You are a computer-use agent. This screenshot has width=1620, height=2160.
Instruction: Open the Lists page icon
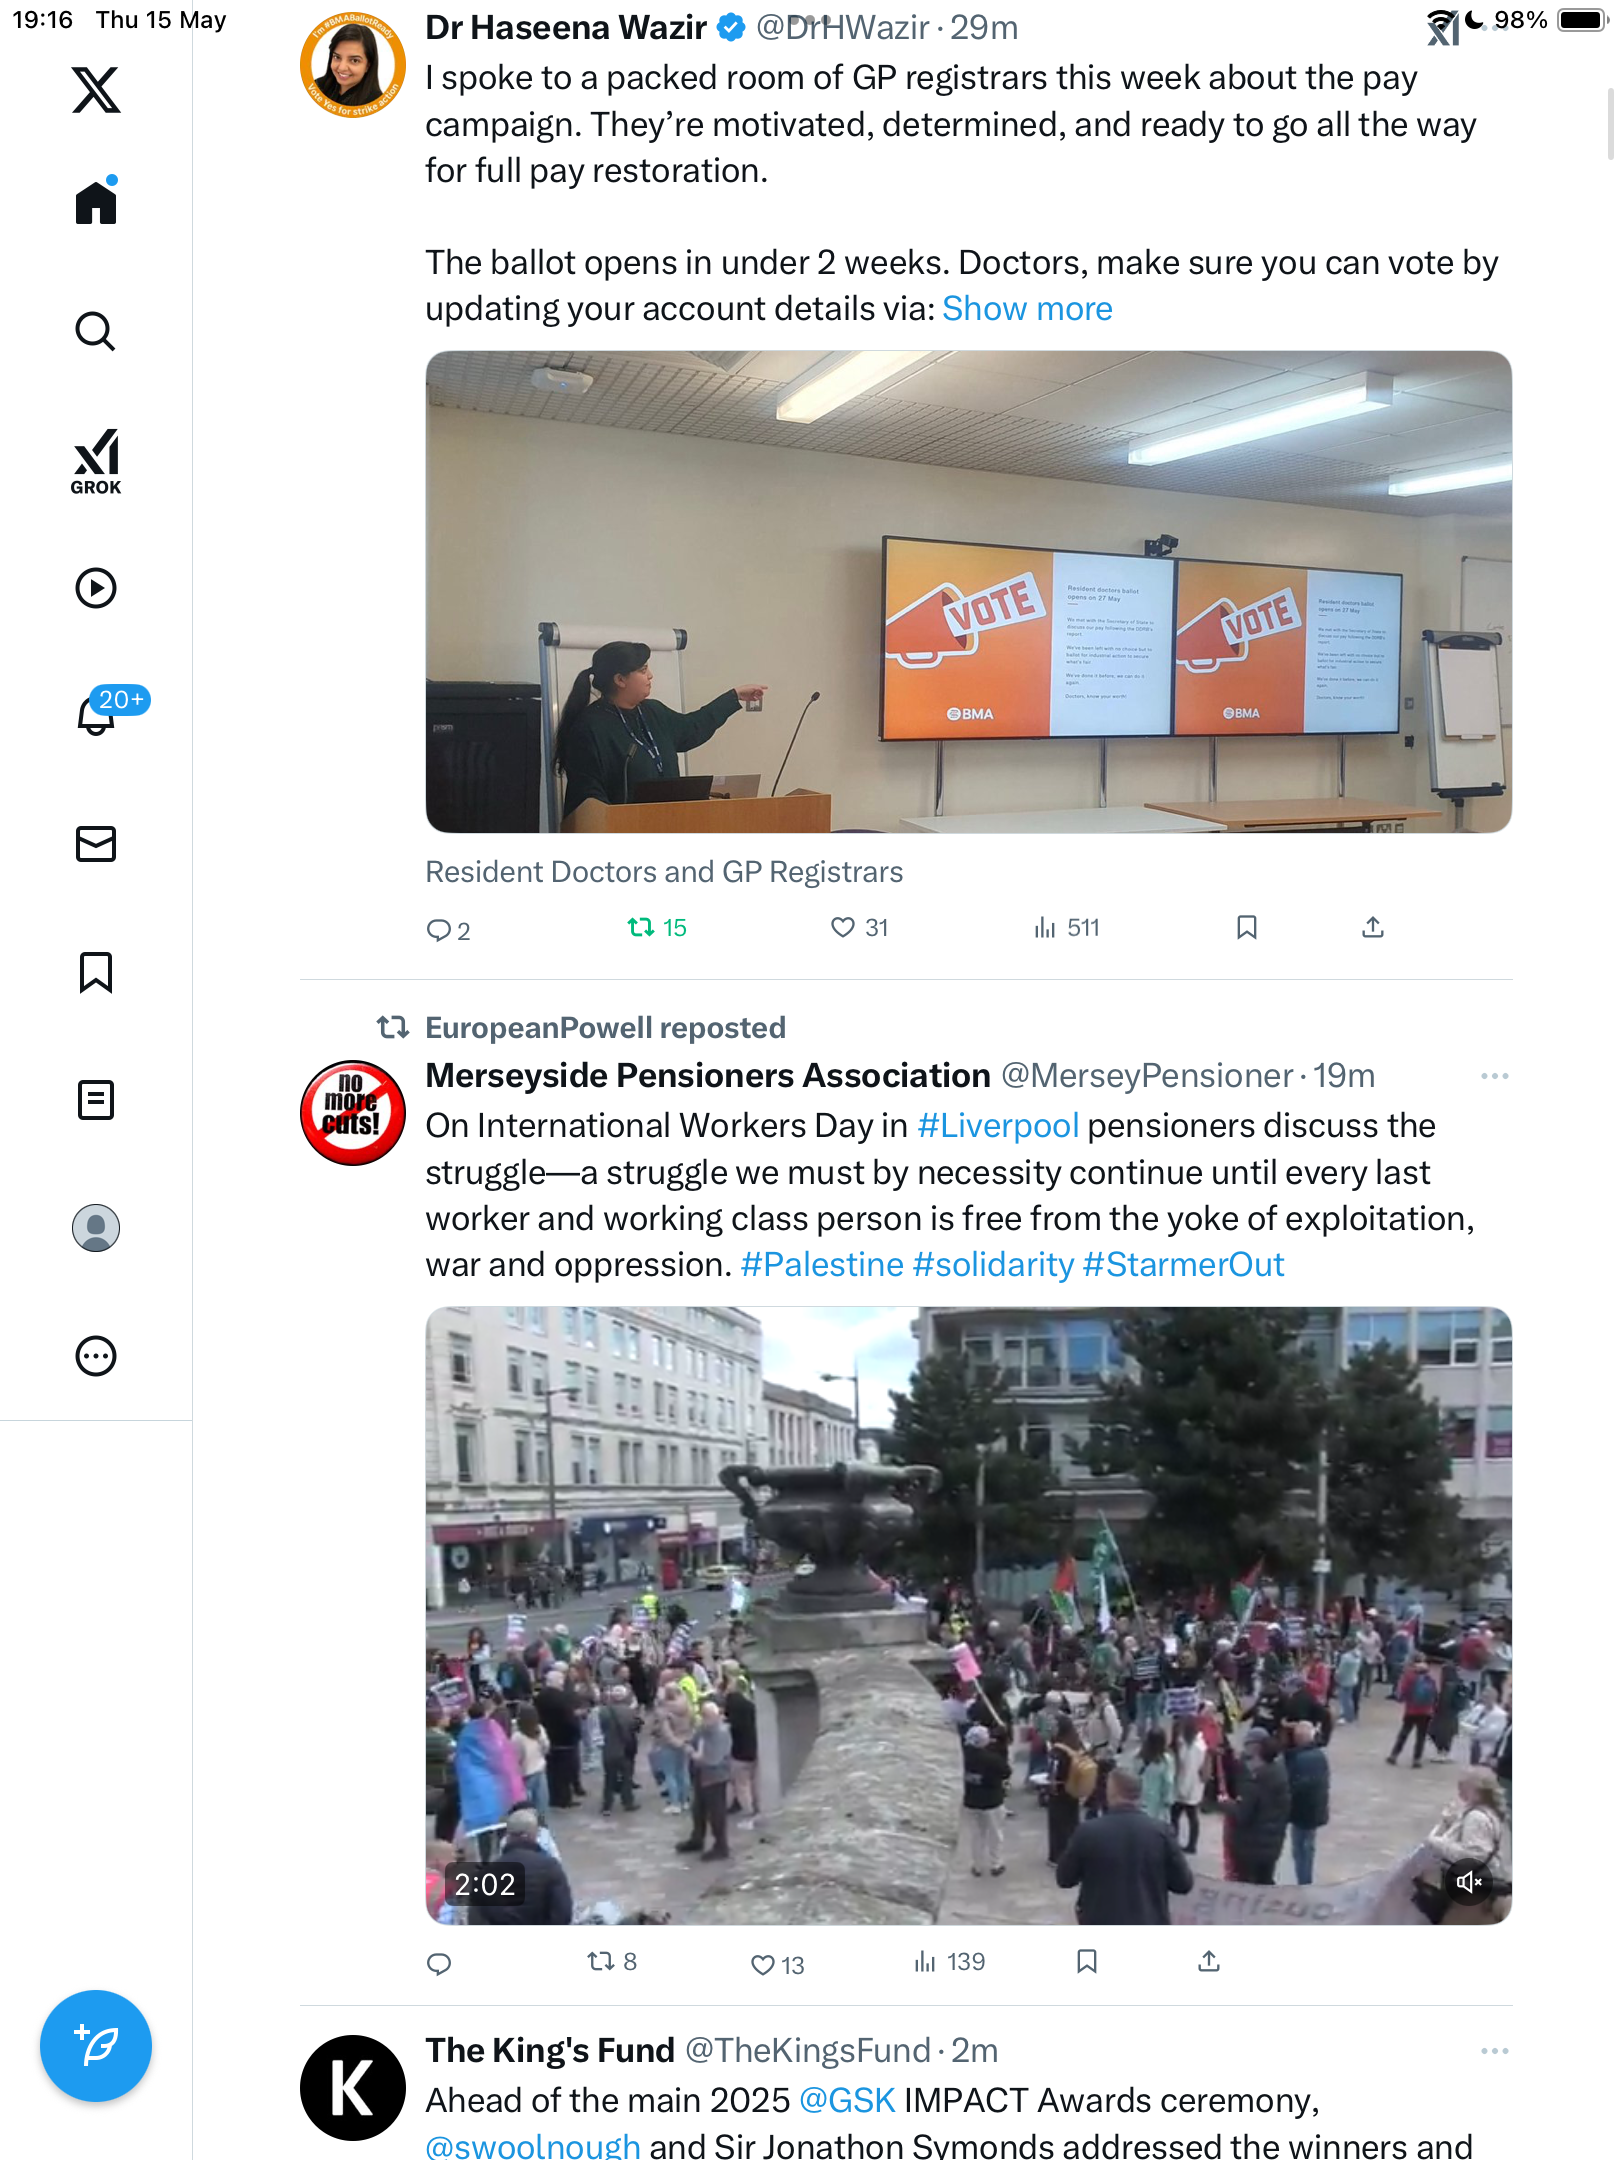[96, 1100]
